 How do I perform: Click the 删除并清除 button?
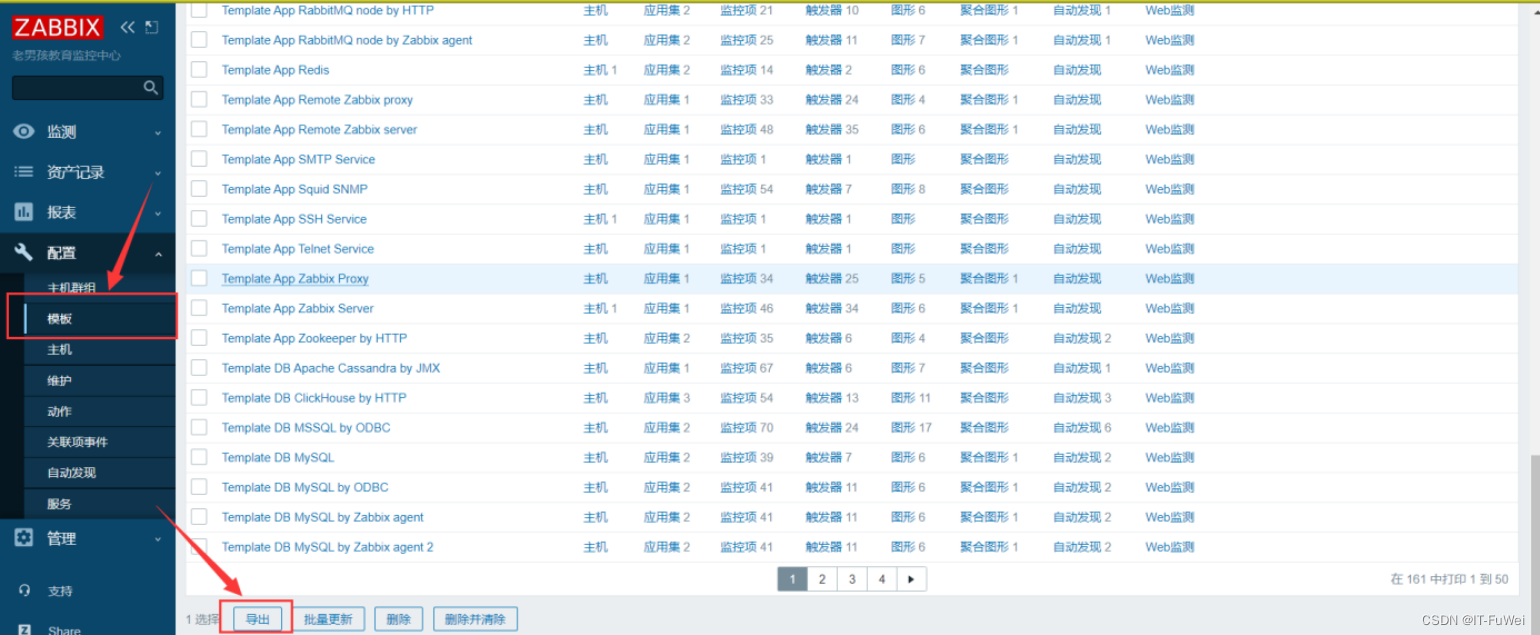click(x=475, y=619)
